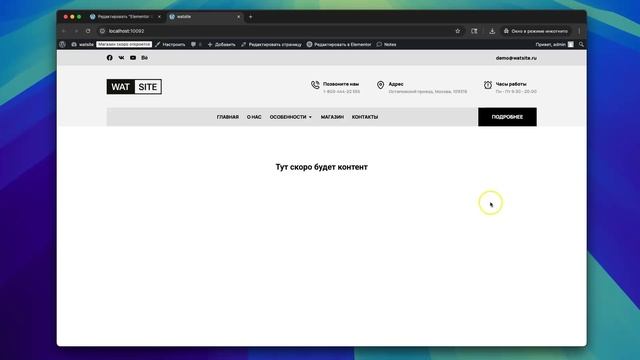Bookmark this page with the star

point(458,31)
